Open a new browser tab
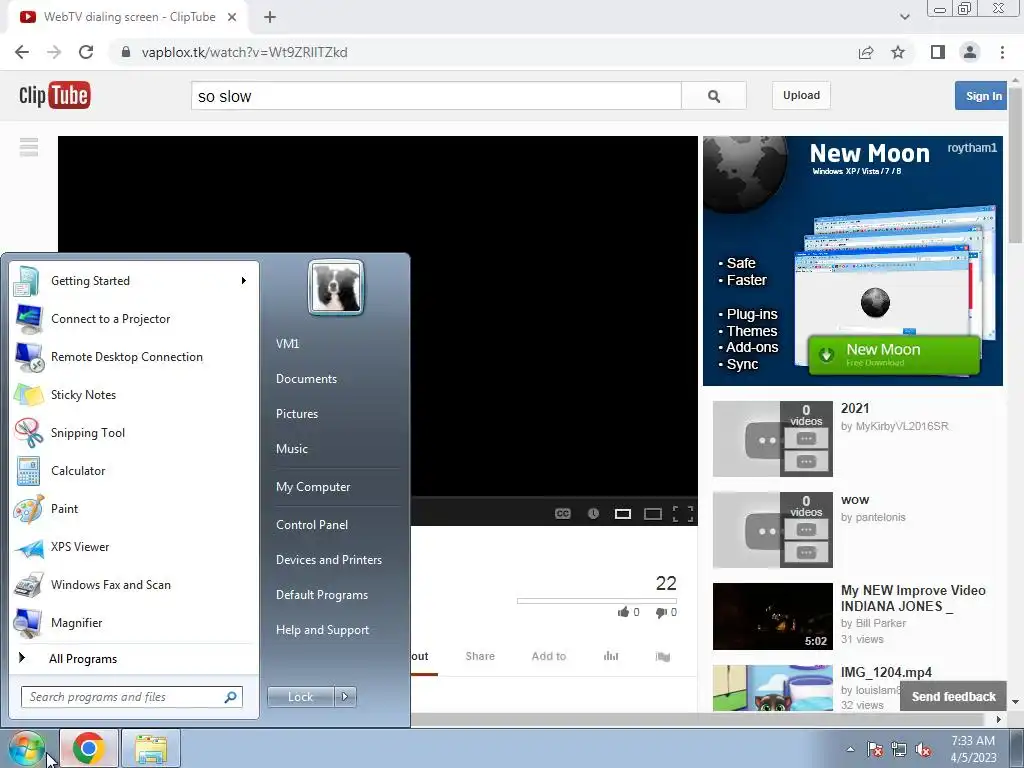 coord(270,17)
